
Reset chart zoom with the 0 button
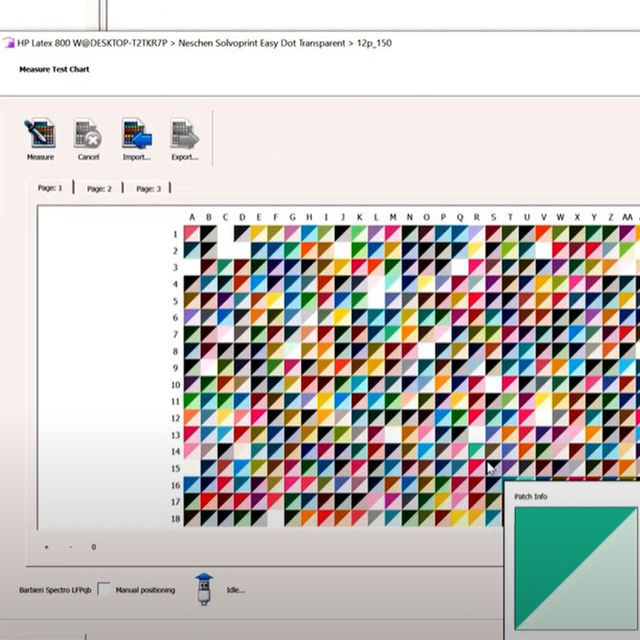(x=93, y=547)
